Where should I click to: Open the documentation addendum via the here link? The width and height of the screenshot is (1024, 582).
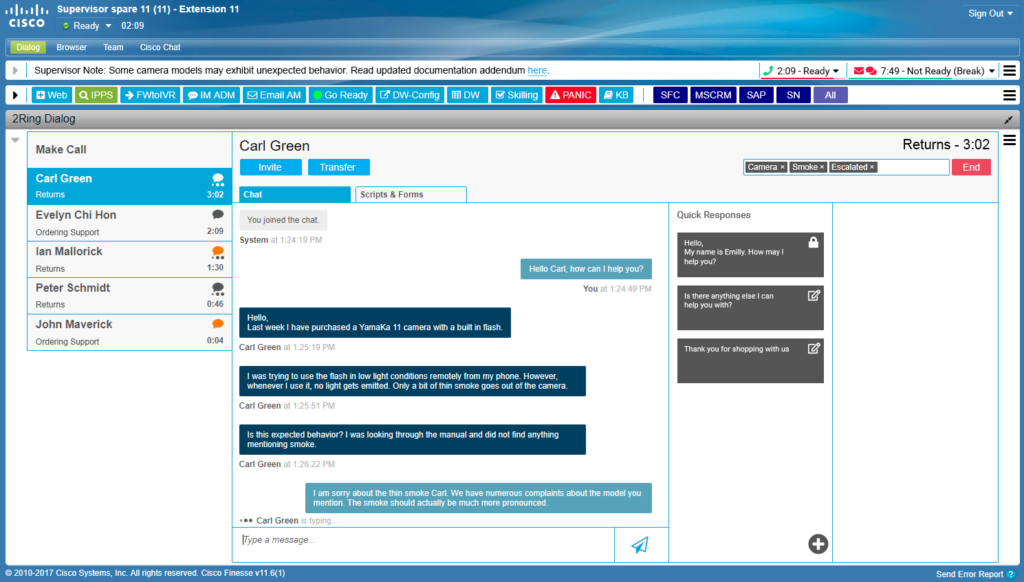(x=537, y=70)
